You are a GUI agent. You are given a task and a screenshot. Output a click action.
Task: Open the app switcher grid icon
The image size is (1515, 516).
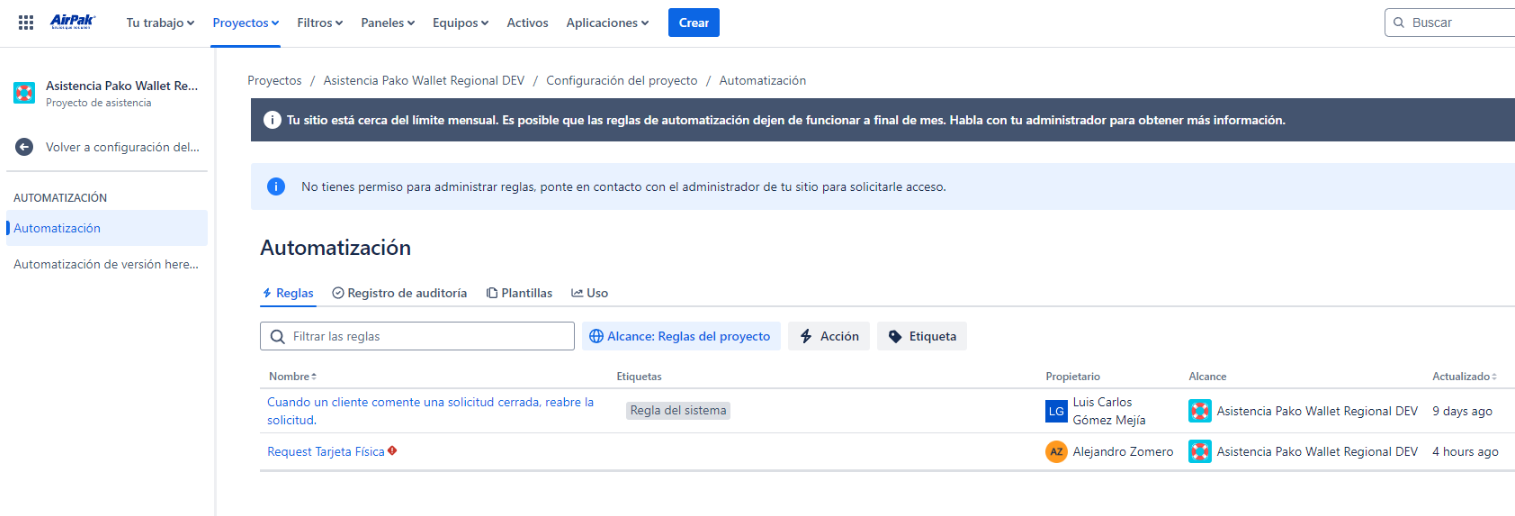tap(26, 22)
